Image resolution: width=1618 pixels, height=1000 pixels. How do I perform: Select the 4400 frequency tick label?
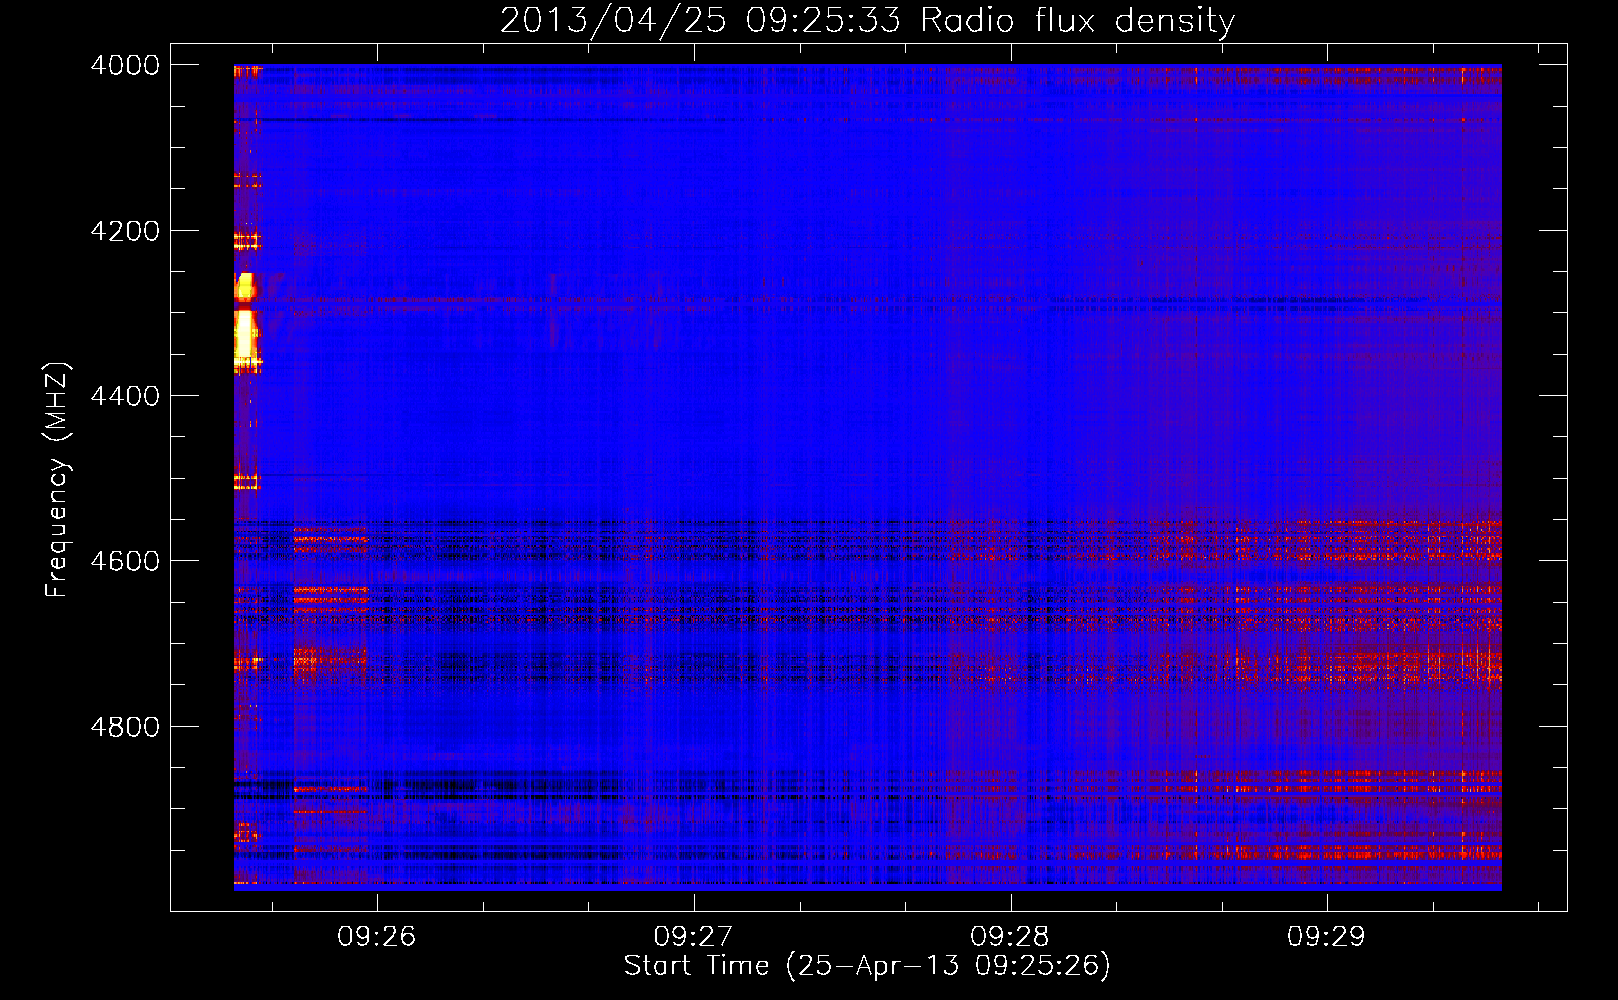coord(125,396)
